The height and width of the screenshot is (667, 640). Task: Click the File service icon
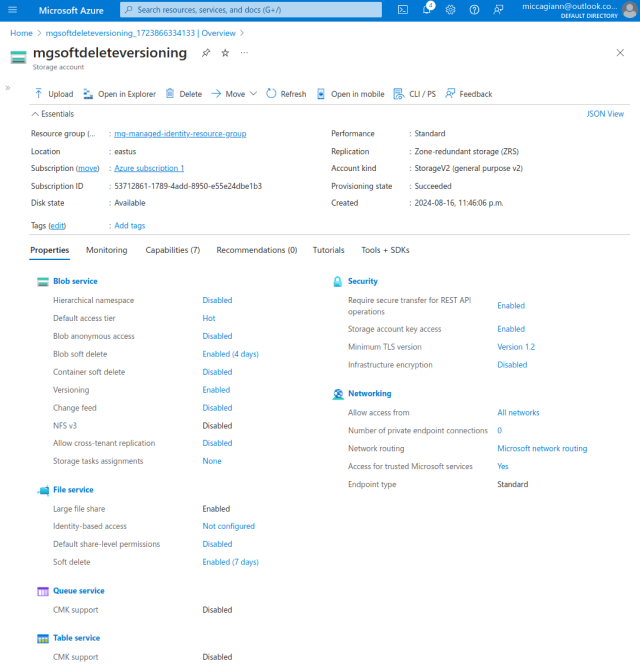coord(43,490)
